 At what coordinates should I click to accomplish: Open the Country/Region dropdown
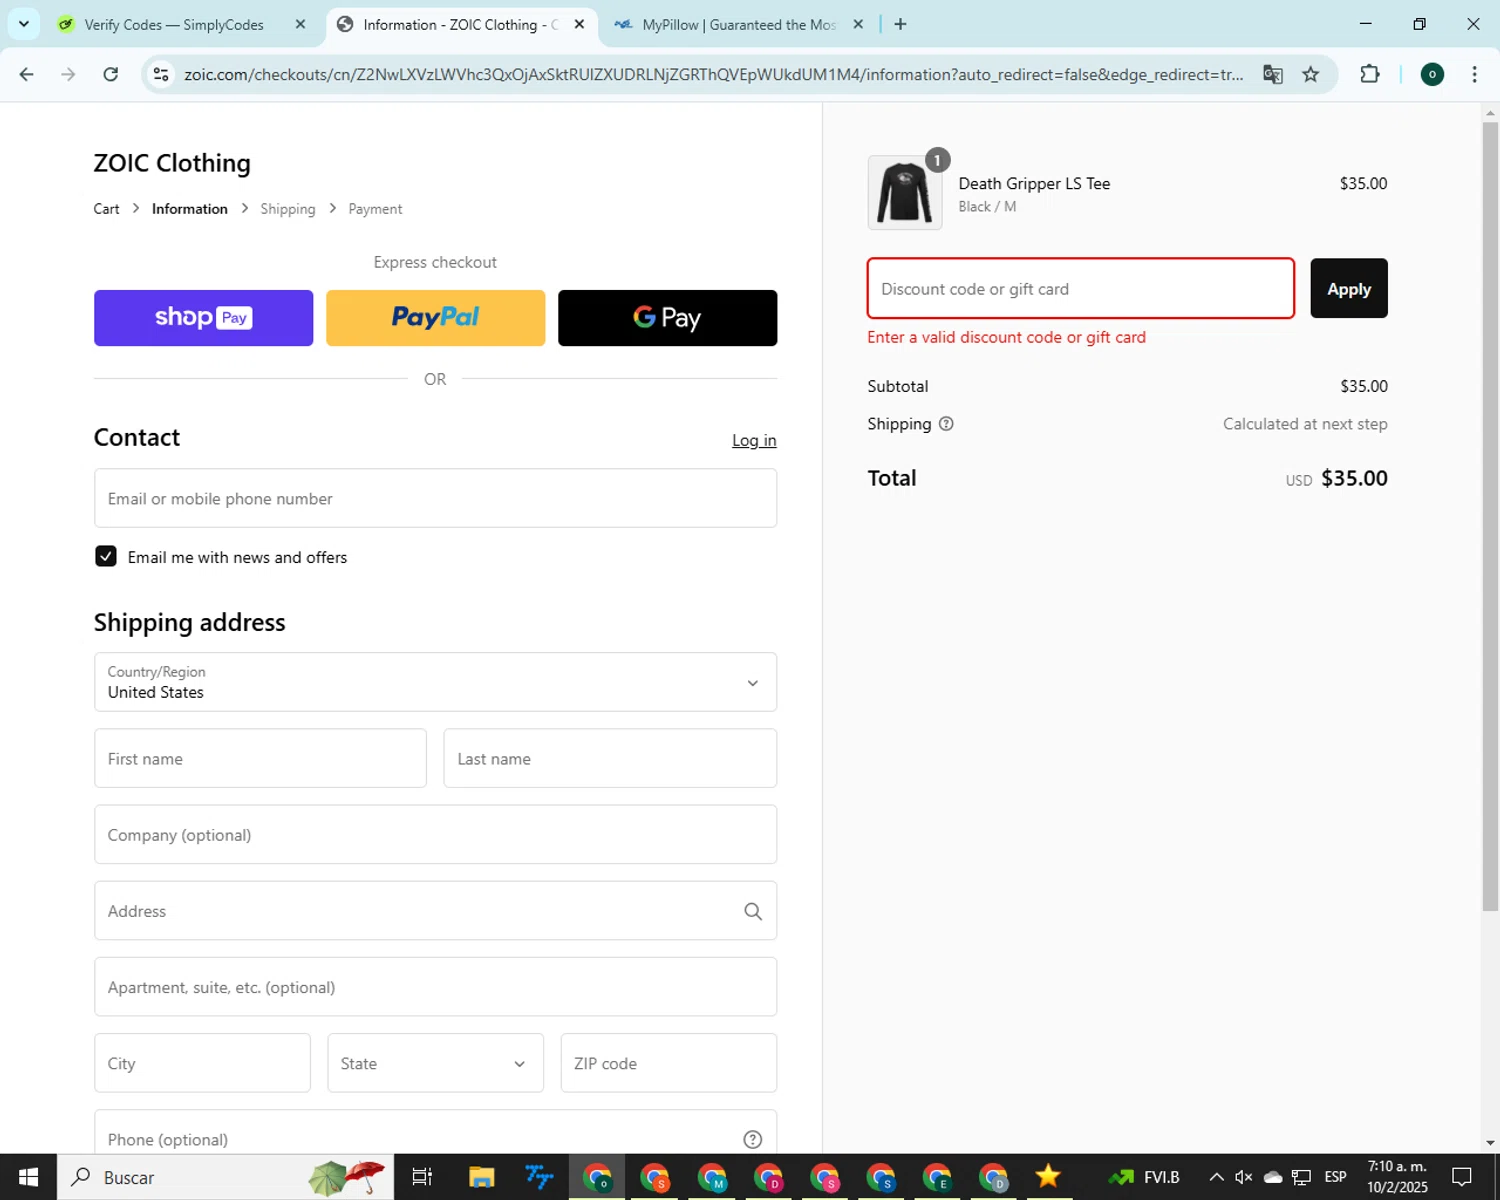click(x=435, y=682)
